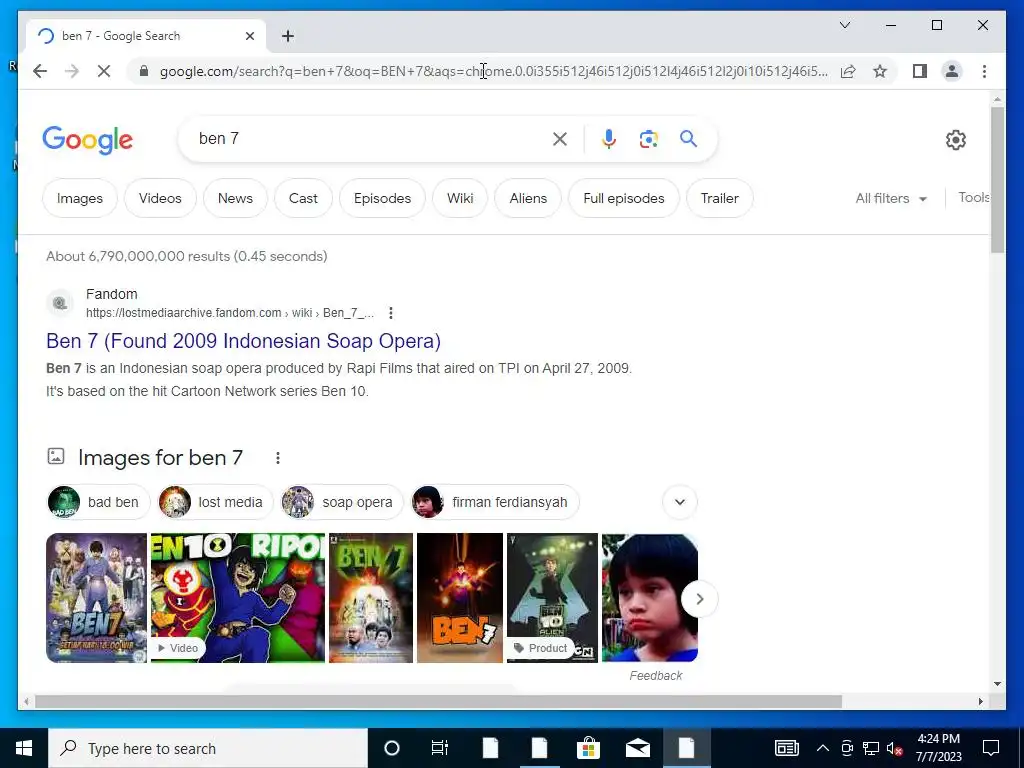
Task: Click the horizontal scrollbar thumb
Action: 438,702
